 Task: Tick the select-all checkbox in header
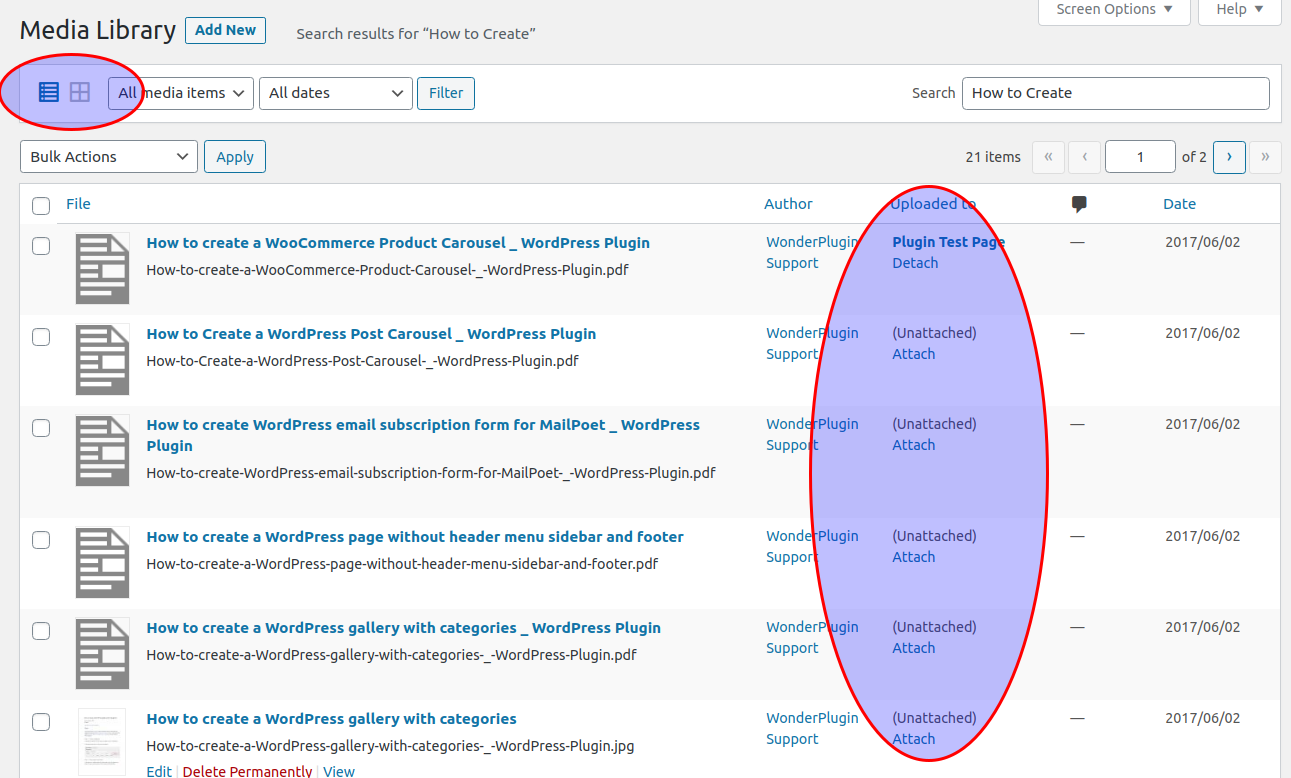click(41, 206)
